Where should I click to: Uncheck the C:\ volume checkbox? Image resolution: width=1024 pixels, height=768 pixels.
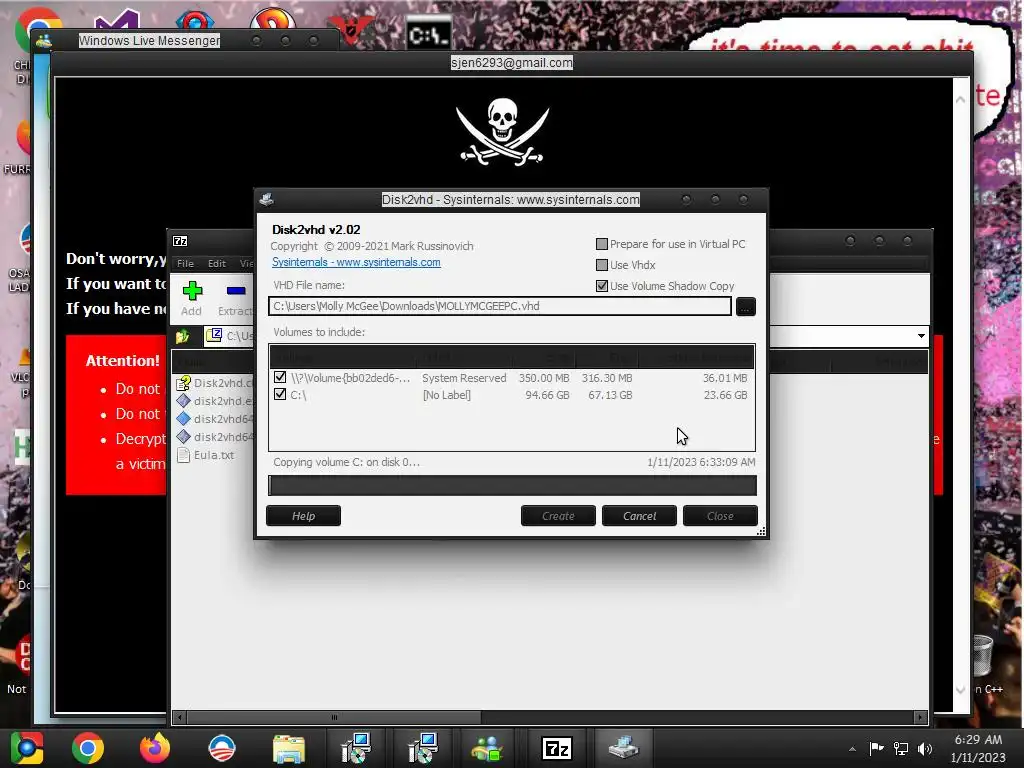pyautogui.click(x=280, y=394)
